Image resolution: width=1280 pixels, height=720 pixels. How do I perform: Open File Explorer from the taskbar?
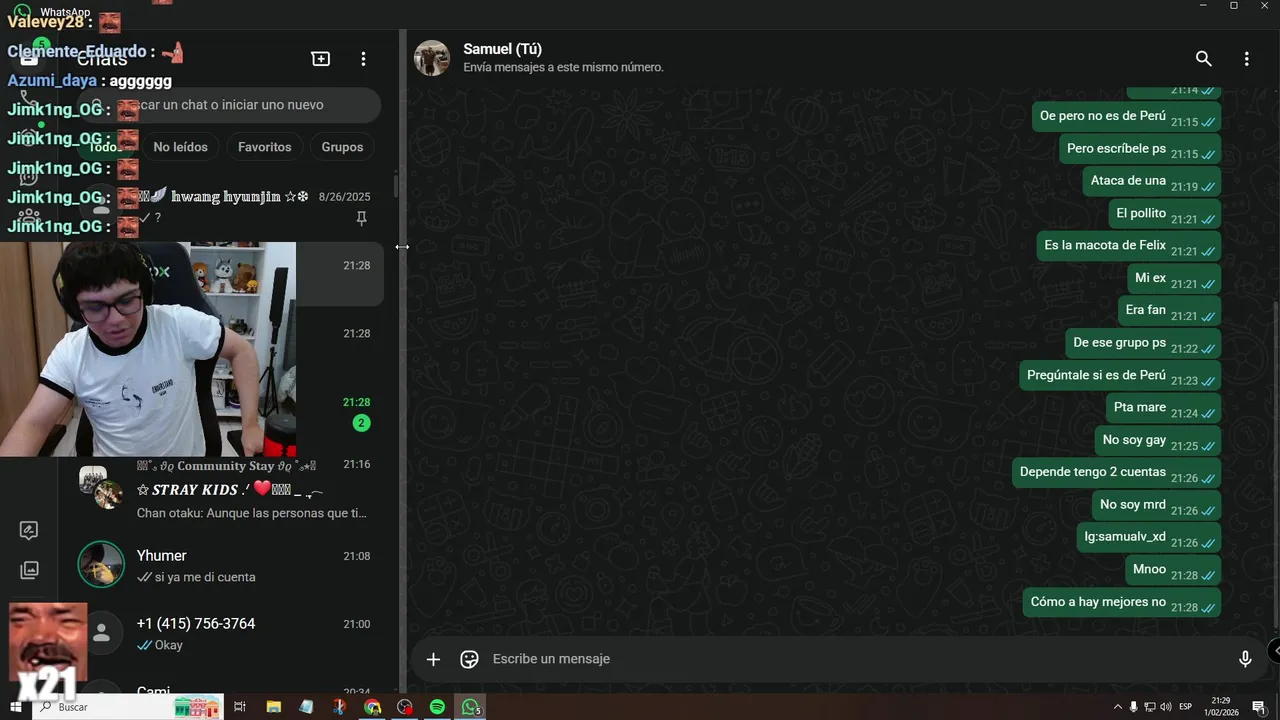tap(273, 707)
